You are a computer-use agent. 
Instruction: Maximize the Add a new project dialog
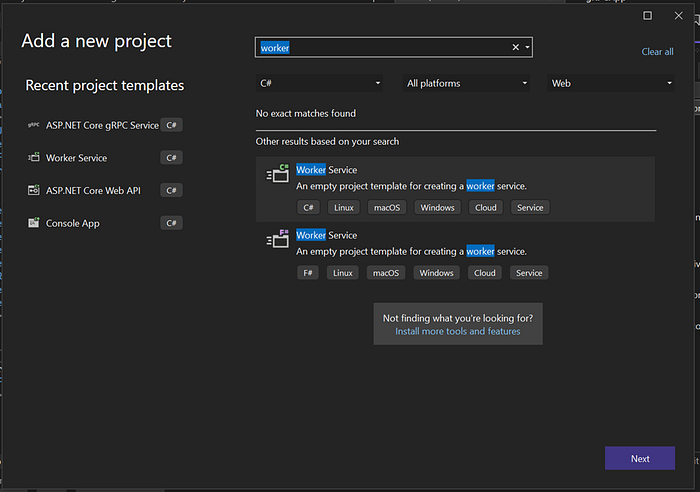[x=647, y=15]
